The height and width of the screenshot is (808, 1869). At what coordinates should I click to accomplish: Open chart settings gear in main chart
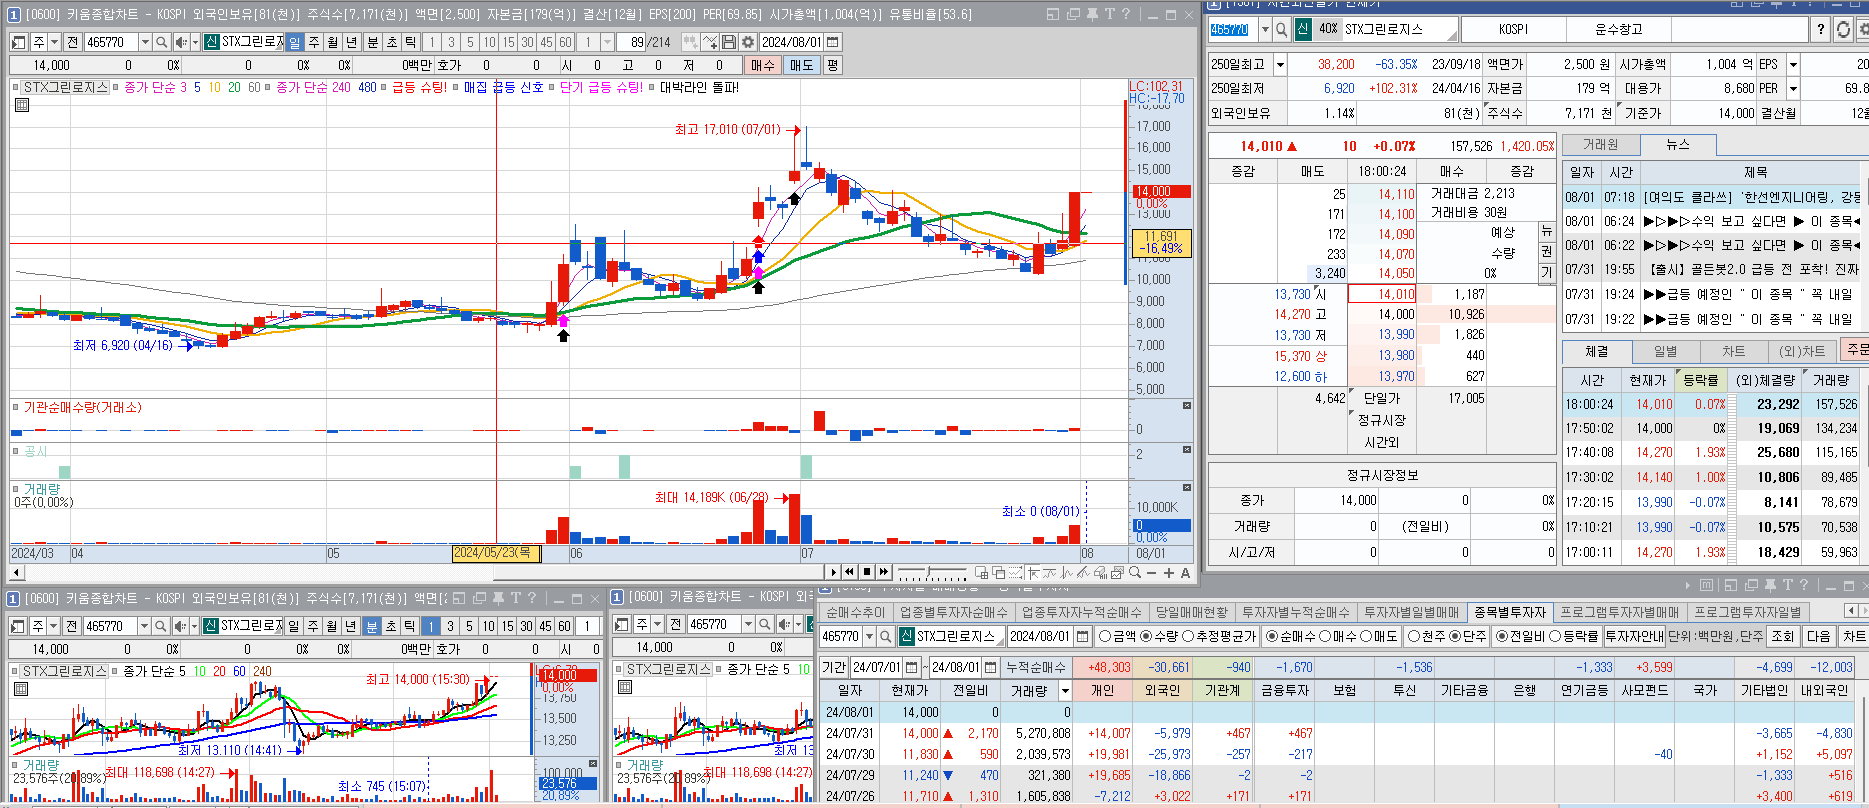pos(747,42)
